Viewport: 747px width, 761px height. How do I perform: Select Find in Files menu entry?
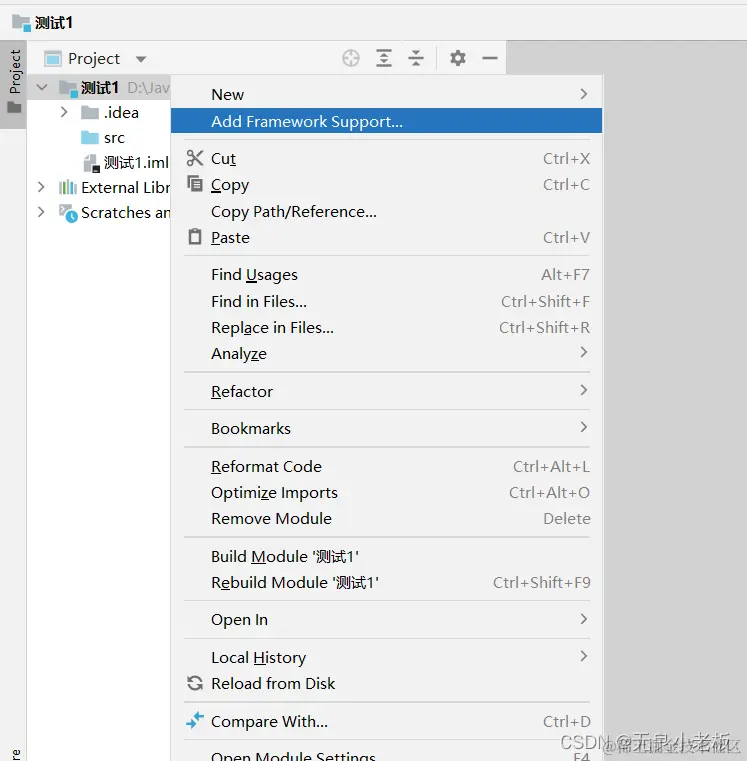(386, 301)
